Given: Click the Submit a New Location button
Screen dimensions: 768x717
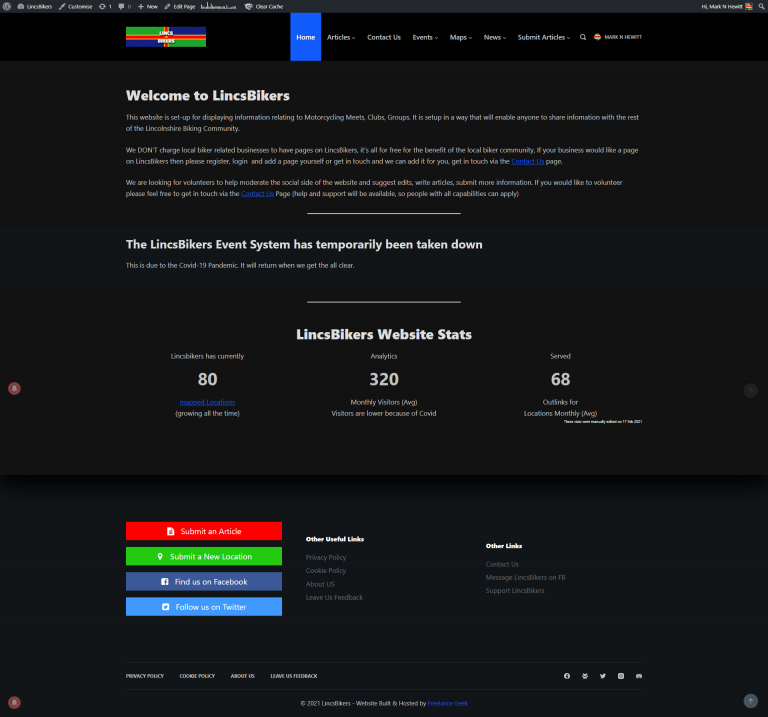Looking at the screenshot, I should 204,556.
